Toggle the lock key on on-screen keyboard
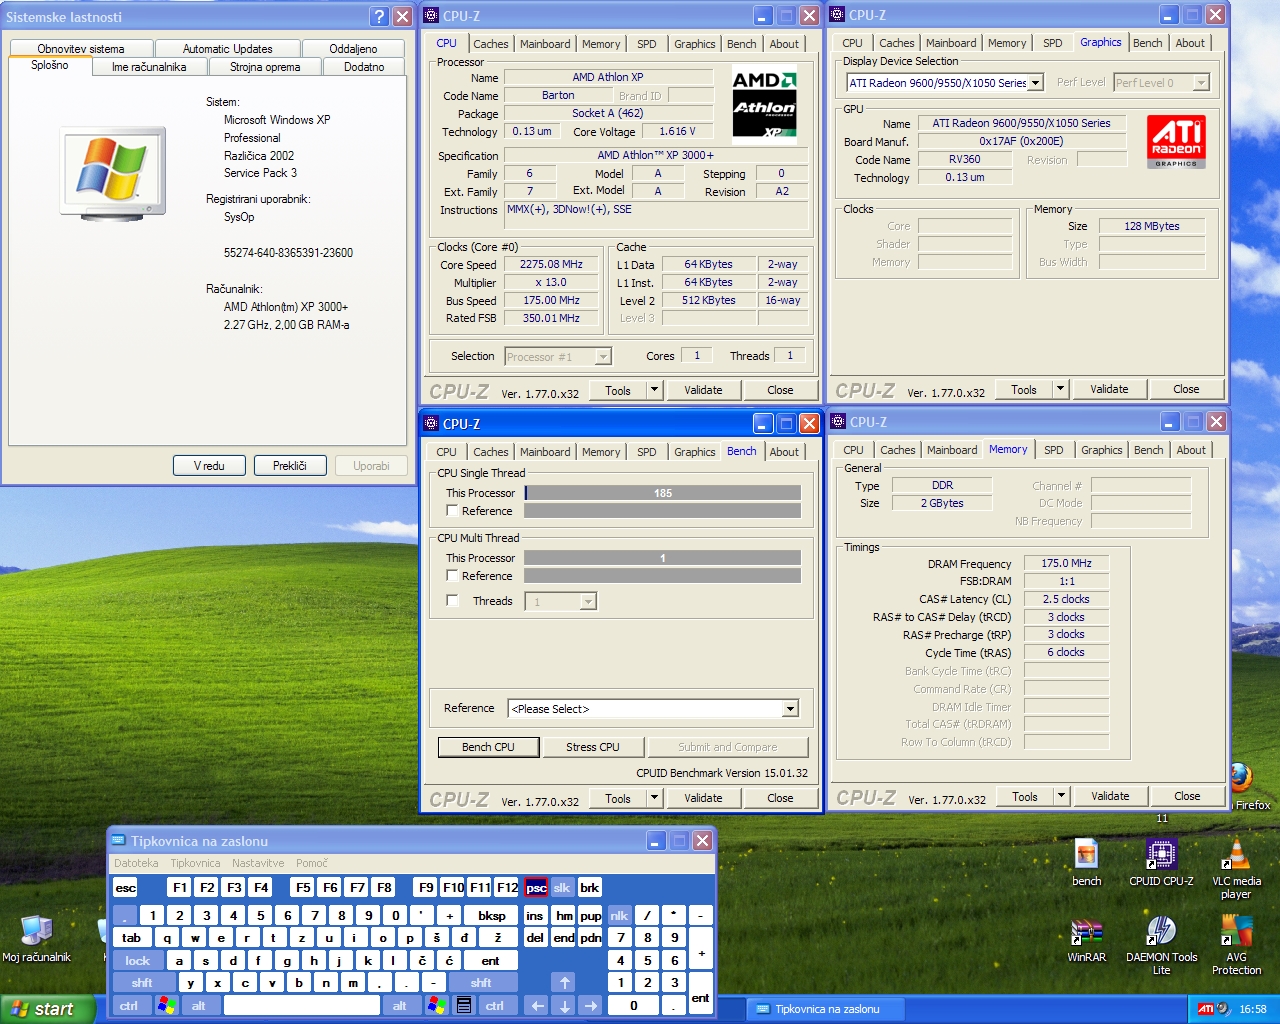This screenshot has width=1280, height=1024. click(x=138, y=960)
